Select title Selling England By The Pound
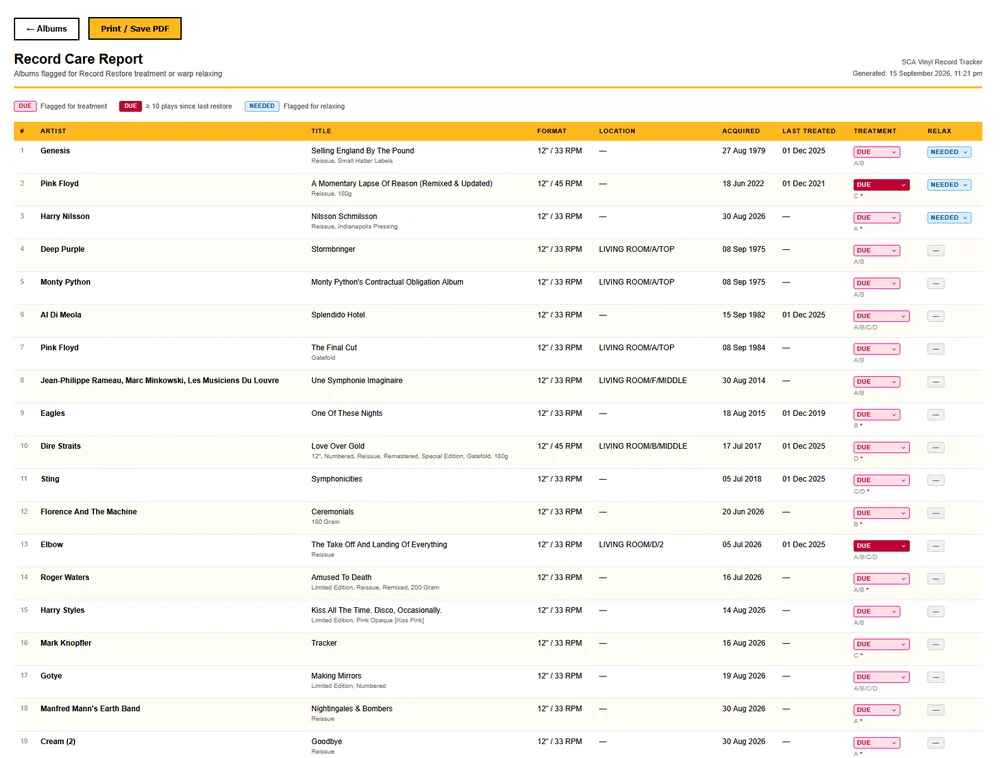Viewport: 1000px width, 758px height. coord(362,151)
